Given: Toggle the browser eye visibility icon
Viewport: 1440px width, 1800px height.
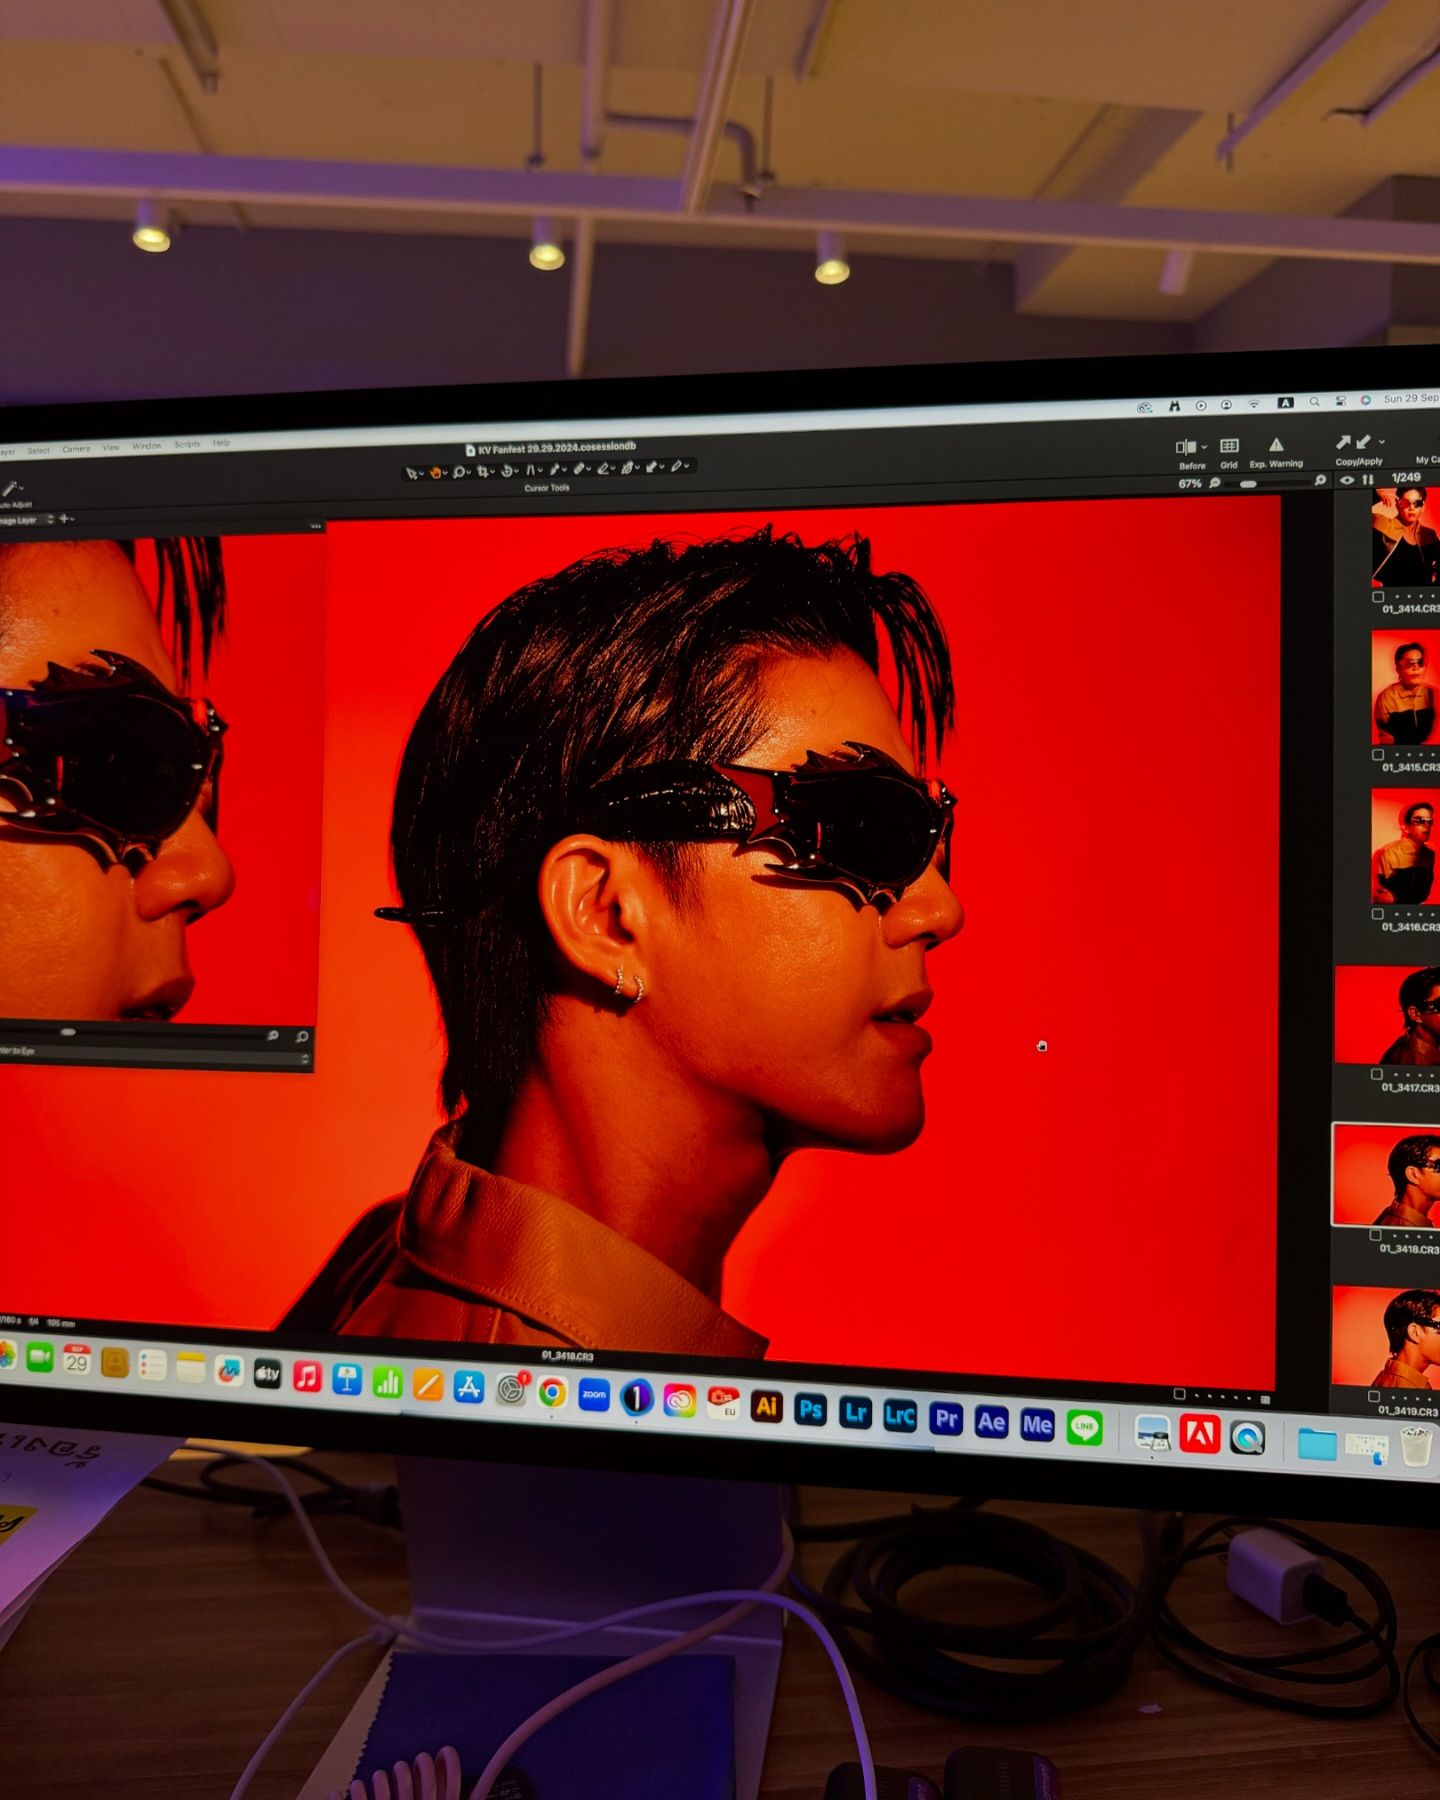Looking at the screenshot, I should pos(1347,480).
